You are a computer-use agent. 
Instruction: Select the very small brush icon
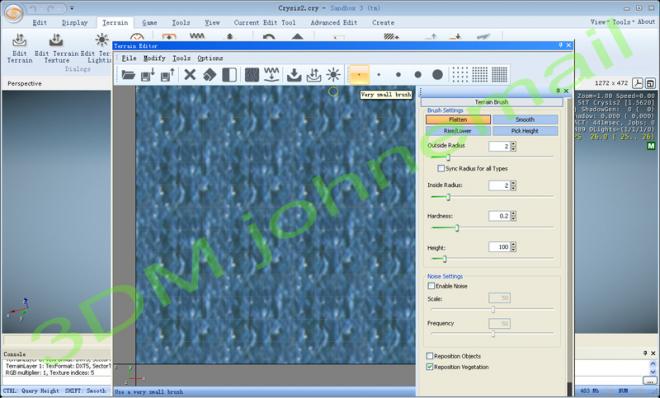point(359,75)
